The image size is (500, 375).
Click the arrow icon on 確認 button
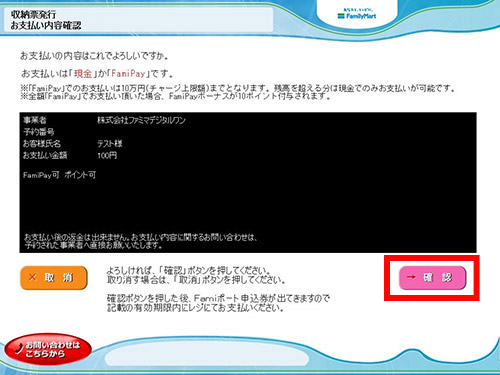coord(411,277)
